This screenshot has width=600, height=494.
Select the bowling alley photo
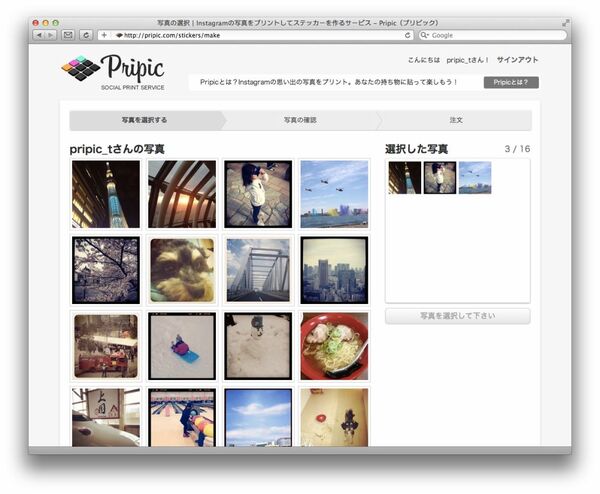tap(182, 417)
